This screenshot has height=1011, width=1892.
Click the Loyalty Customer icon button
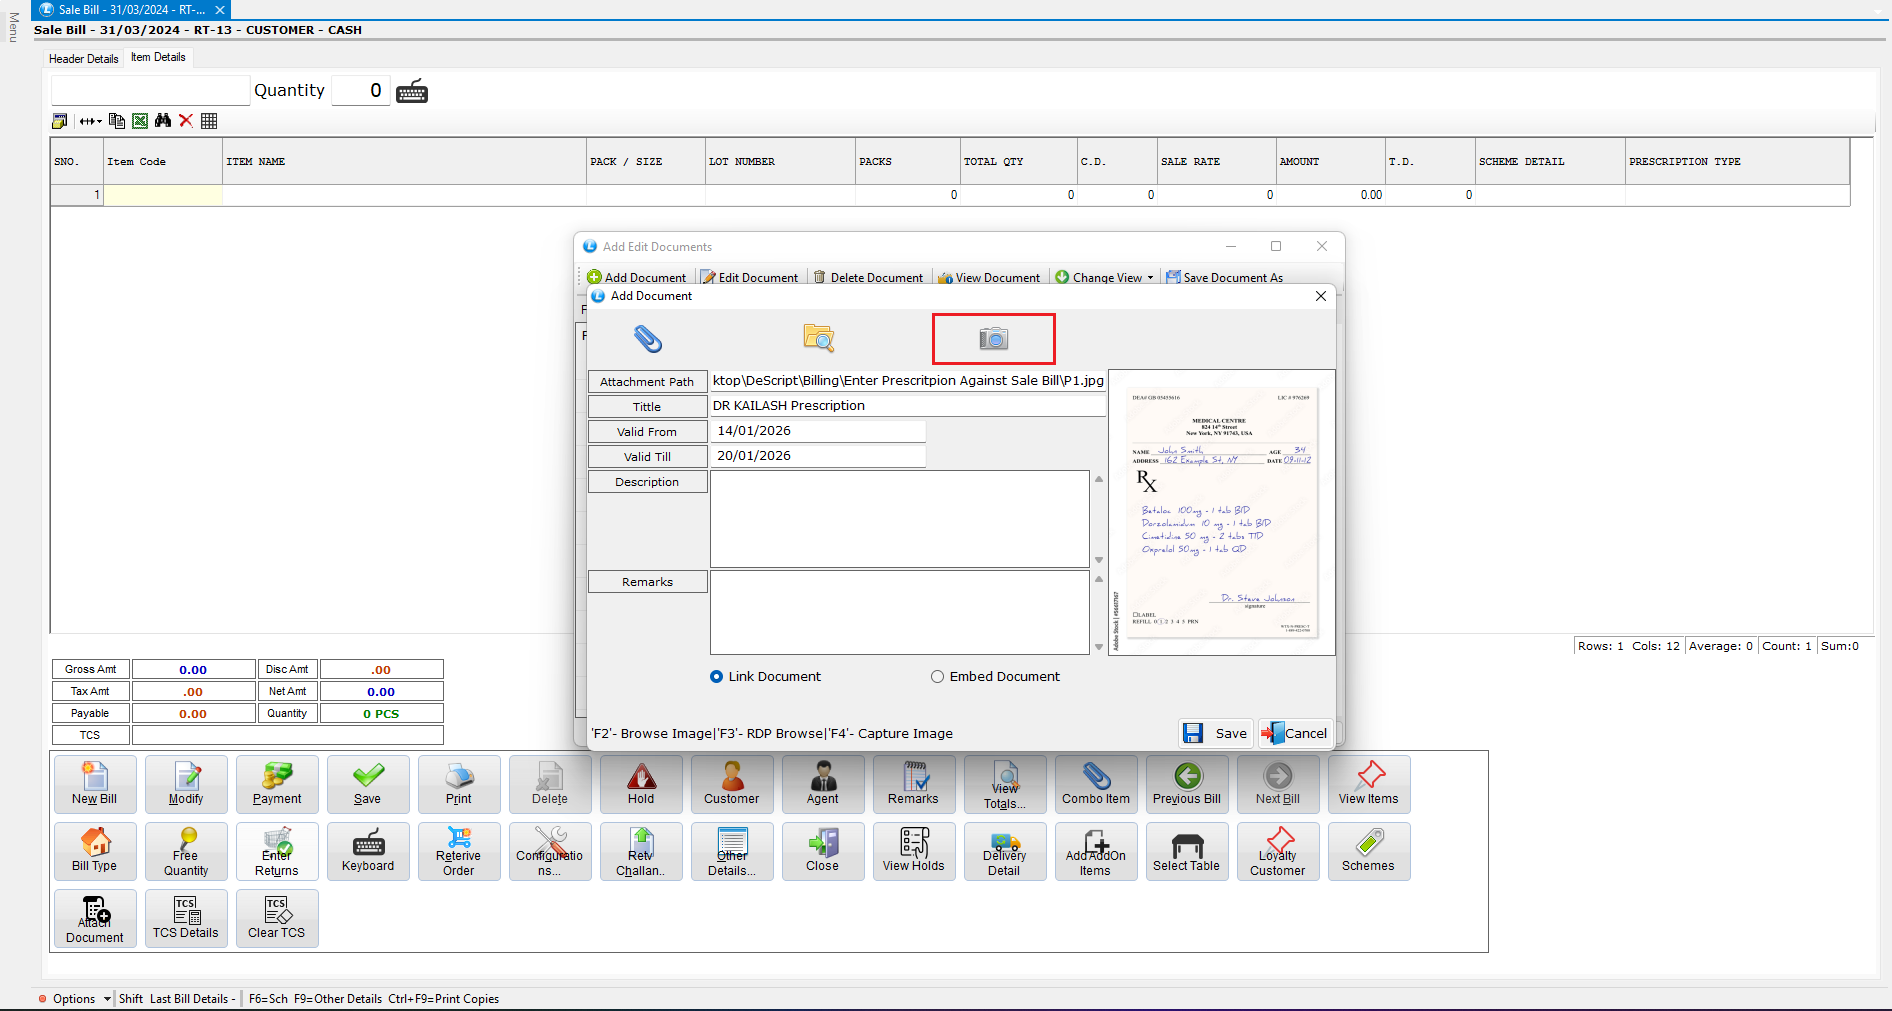(1277, 851)
